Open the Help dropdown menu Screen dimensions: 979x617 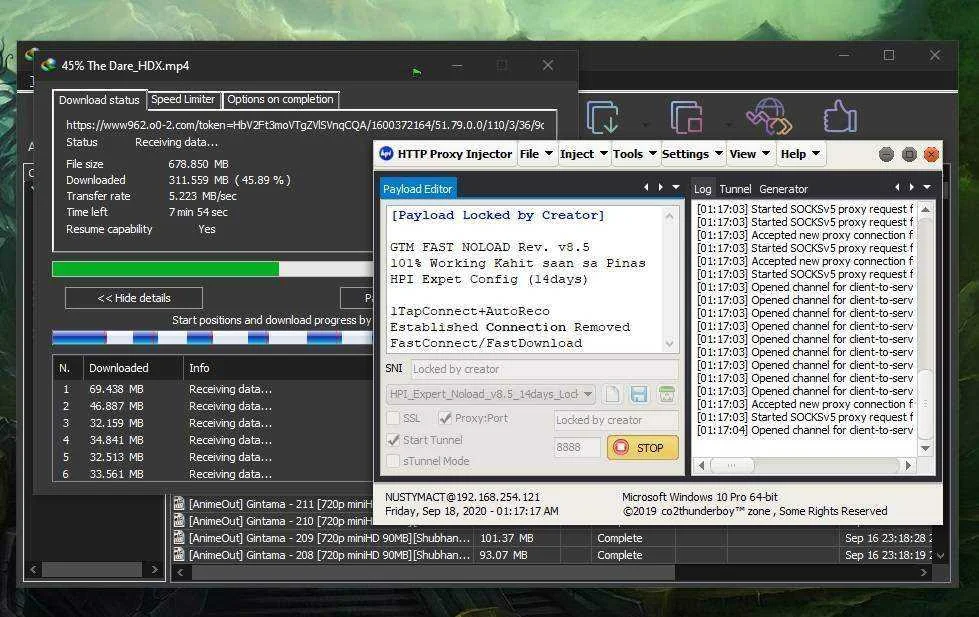pos(800,154)
